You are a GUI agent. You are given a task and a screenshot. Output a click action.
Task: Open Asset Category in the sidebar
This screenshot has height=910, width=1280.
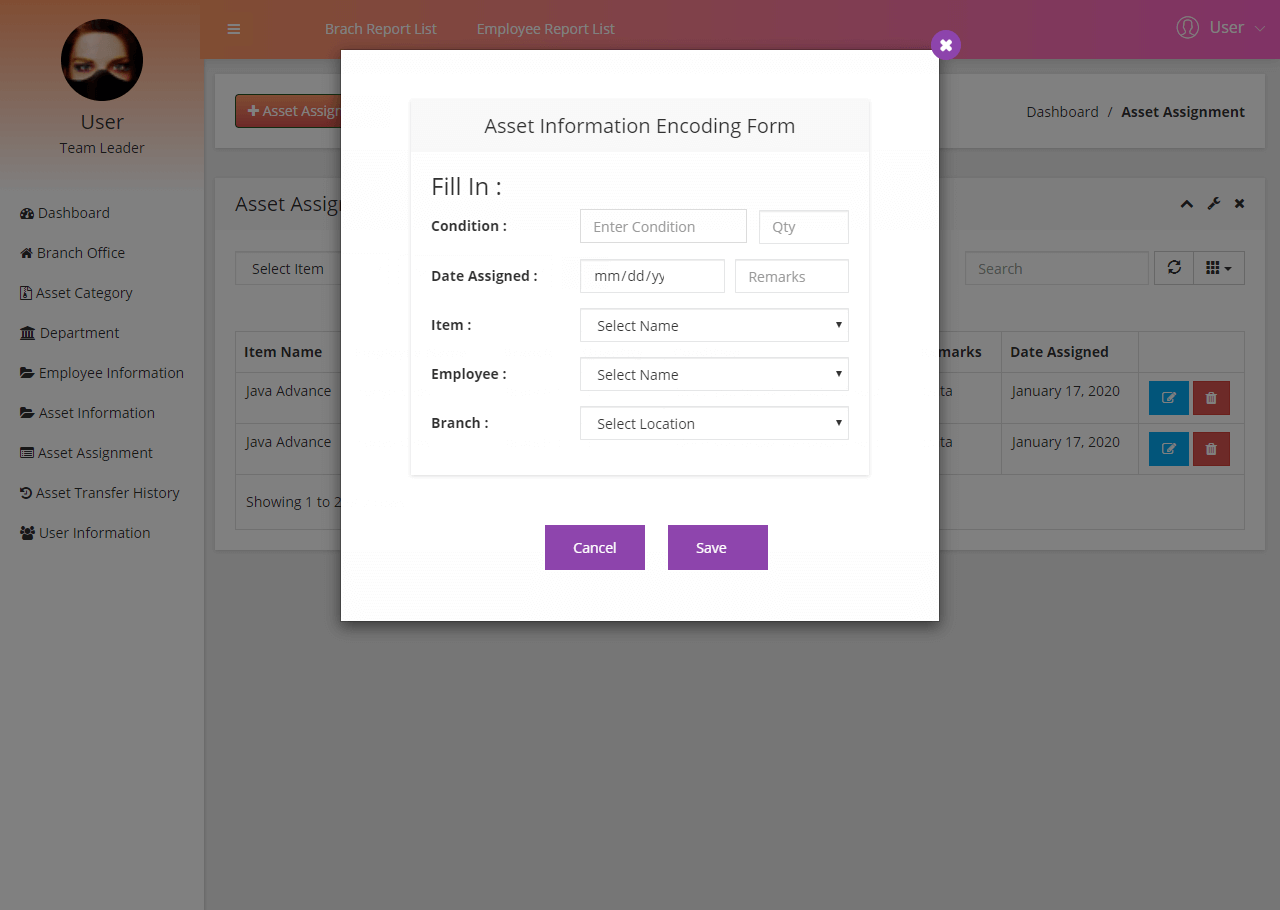[x=76, y=293]
